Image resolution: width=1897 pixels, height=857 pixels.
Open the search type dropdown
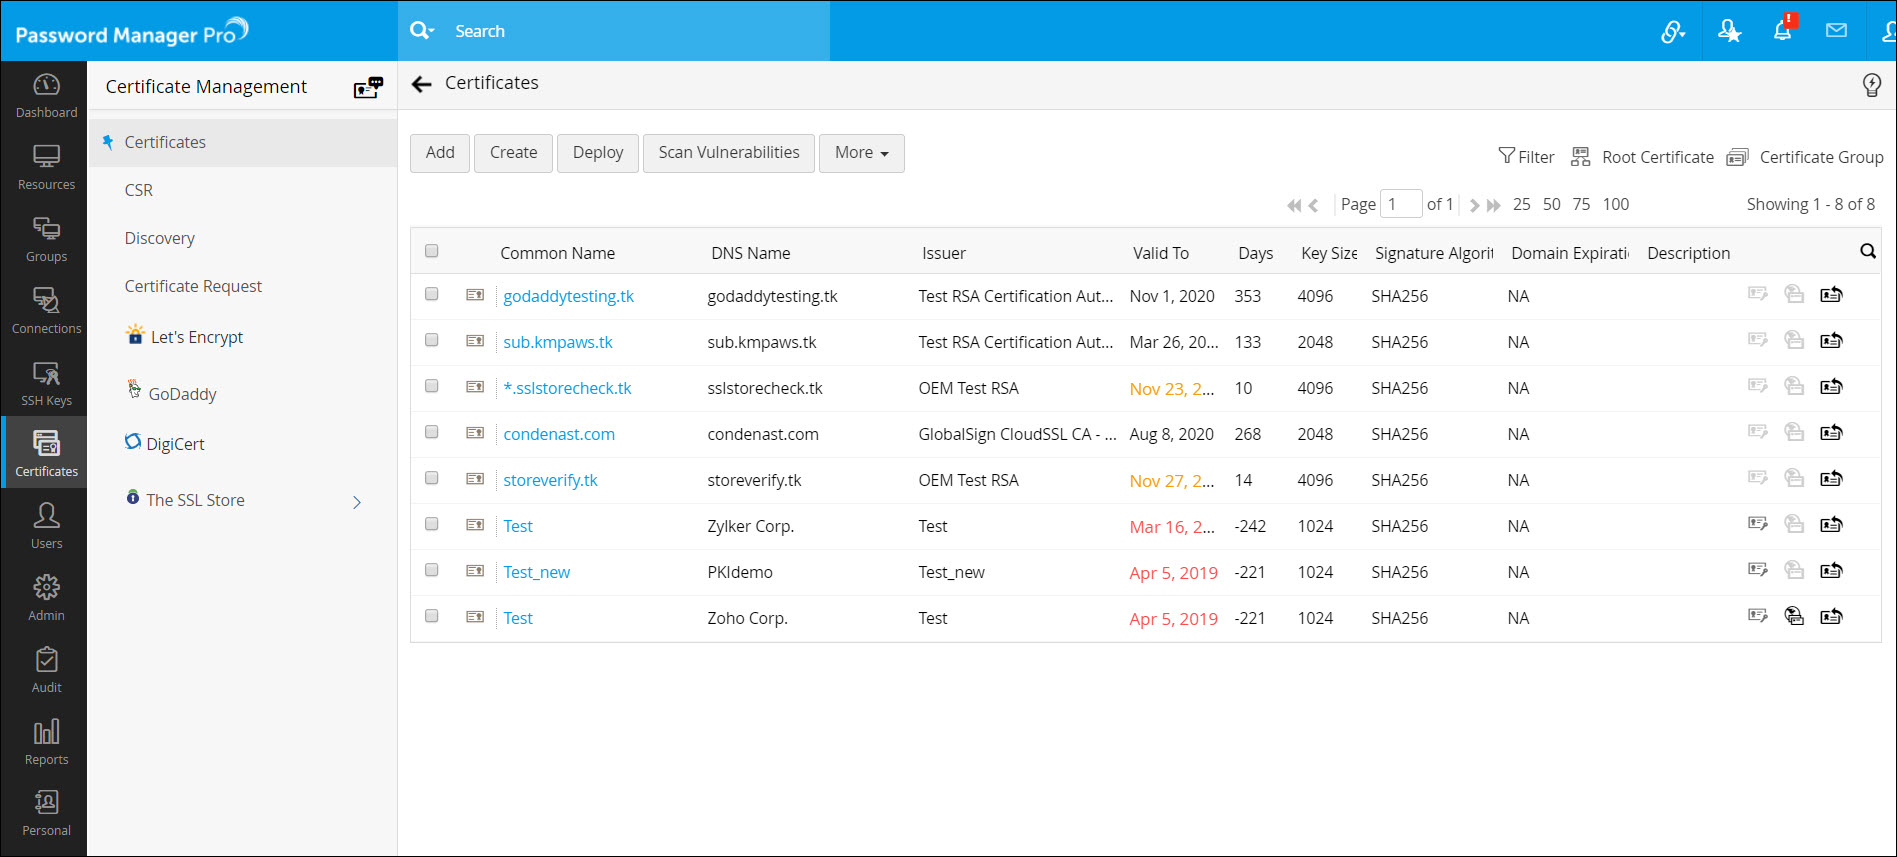point(423,31)
